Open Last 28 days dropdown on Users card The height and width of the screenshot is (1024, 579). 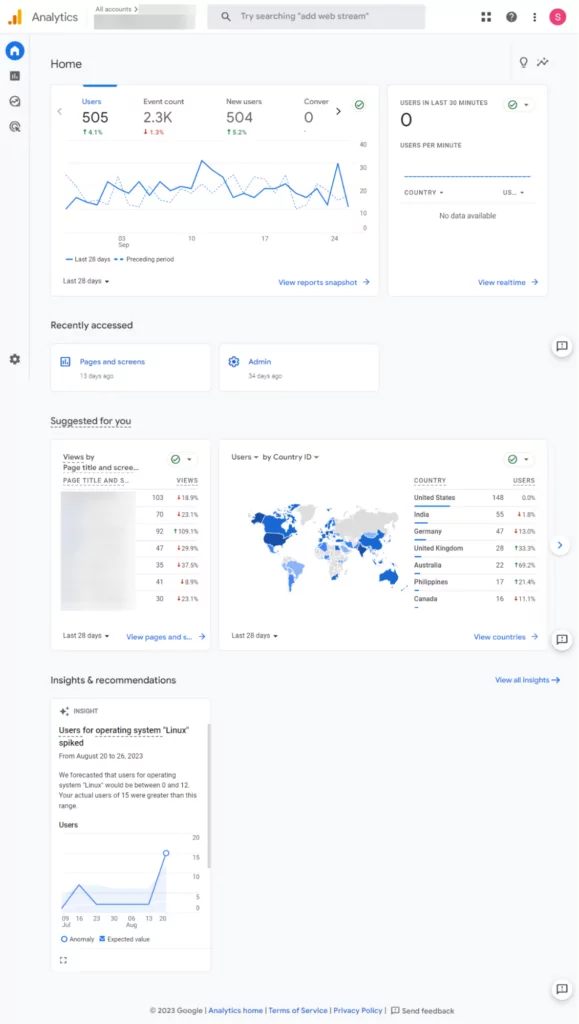coord(86,281)
